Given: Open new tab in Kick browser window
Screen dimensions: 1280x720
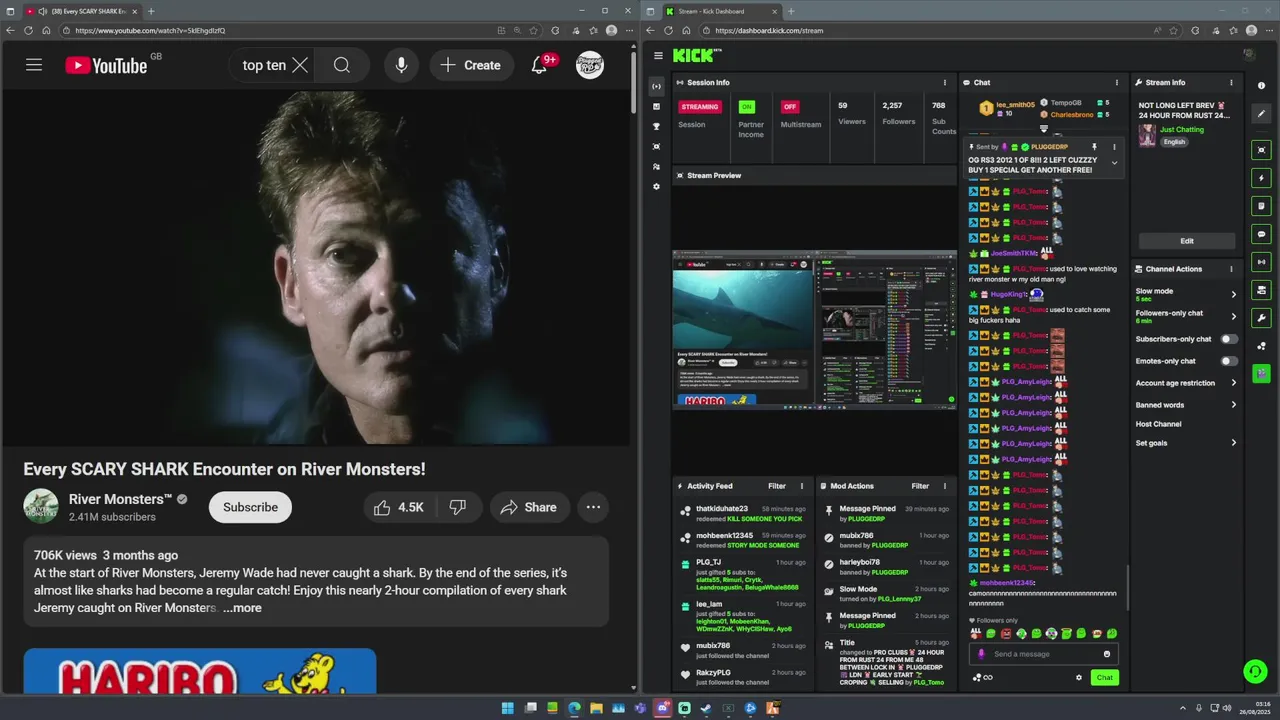Looking at the screenshot, I should pyautogui.click(x=790, y=11).
